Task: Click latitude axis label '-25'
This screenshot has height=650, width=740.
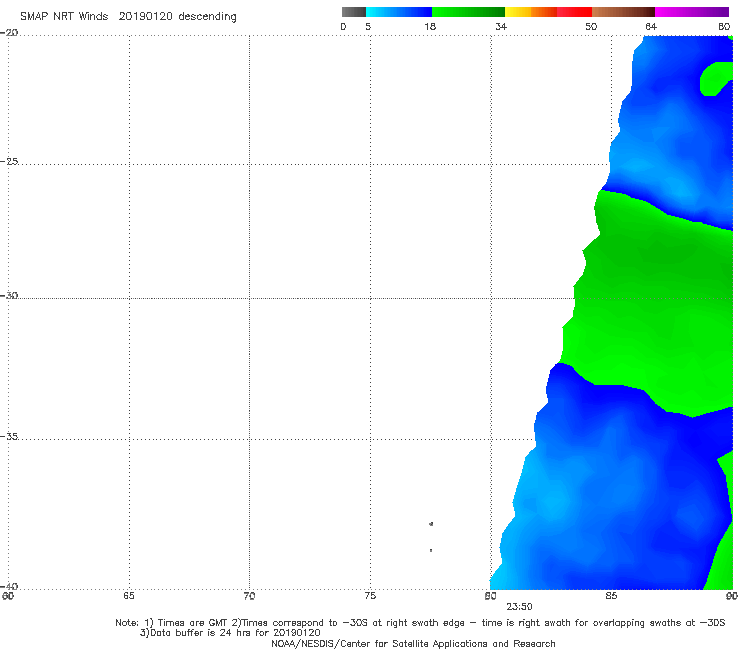Action: click(x=9, y=161)
